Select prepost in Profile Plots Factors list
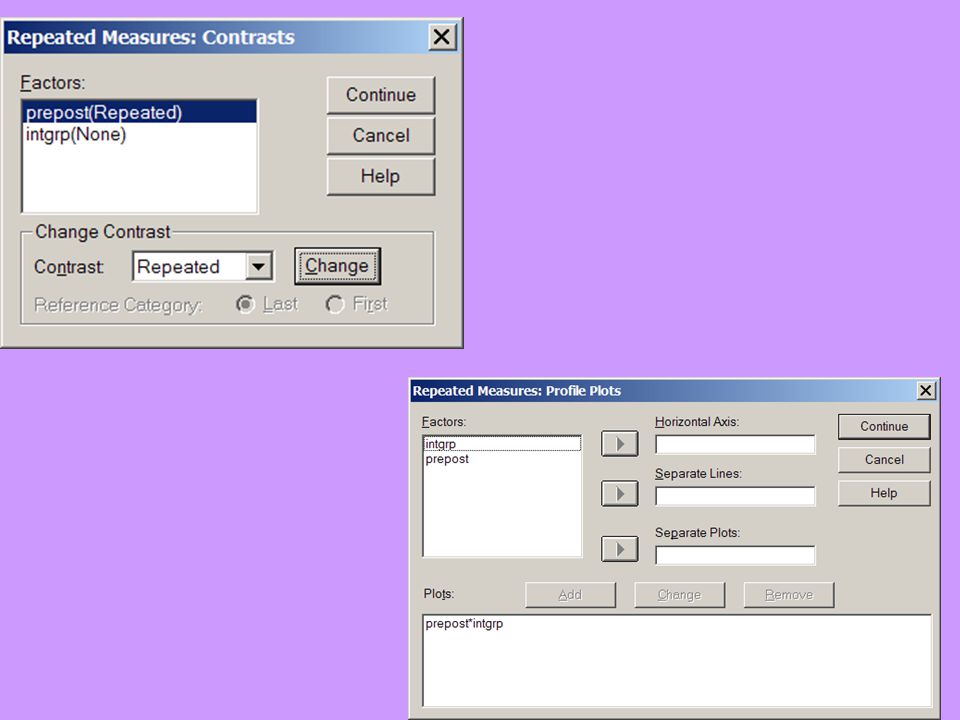The image size is (960, 720). coord(502,459)
